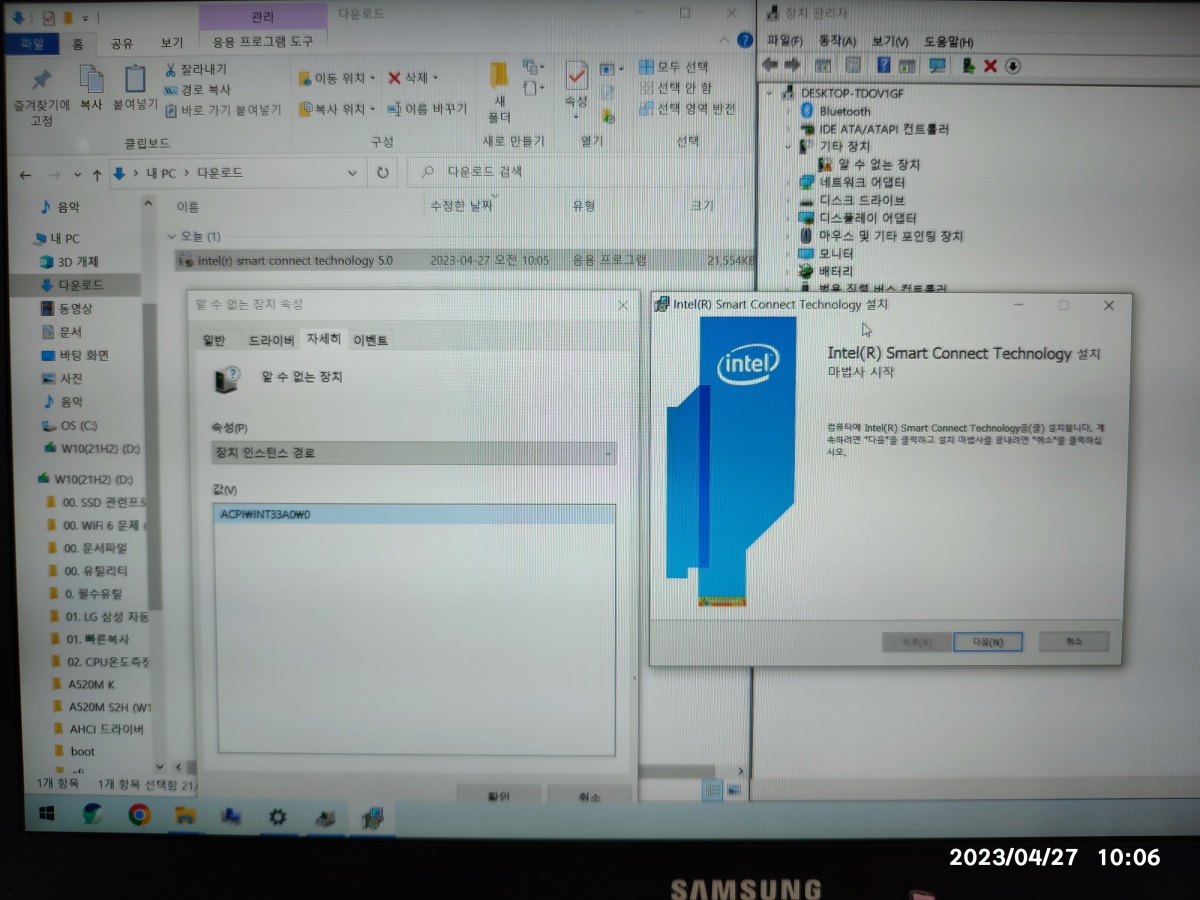1200x900 pixels.
Task: Click Device Manager toolbar Forward arrow
Action: click(x=792, y=65)
